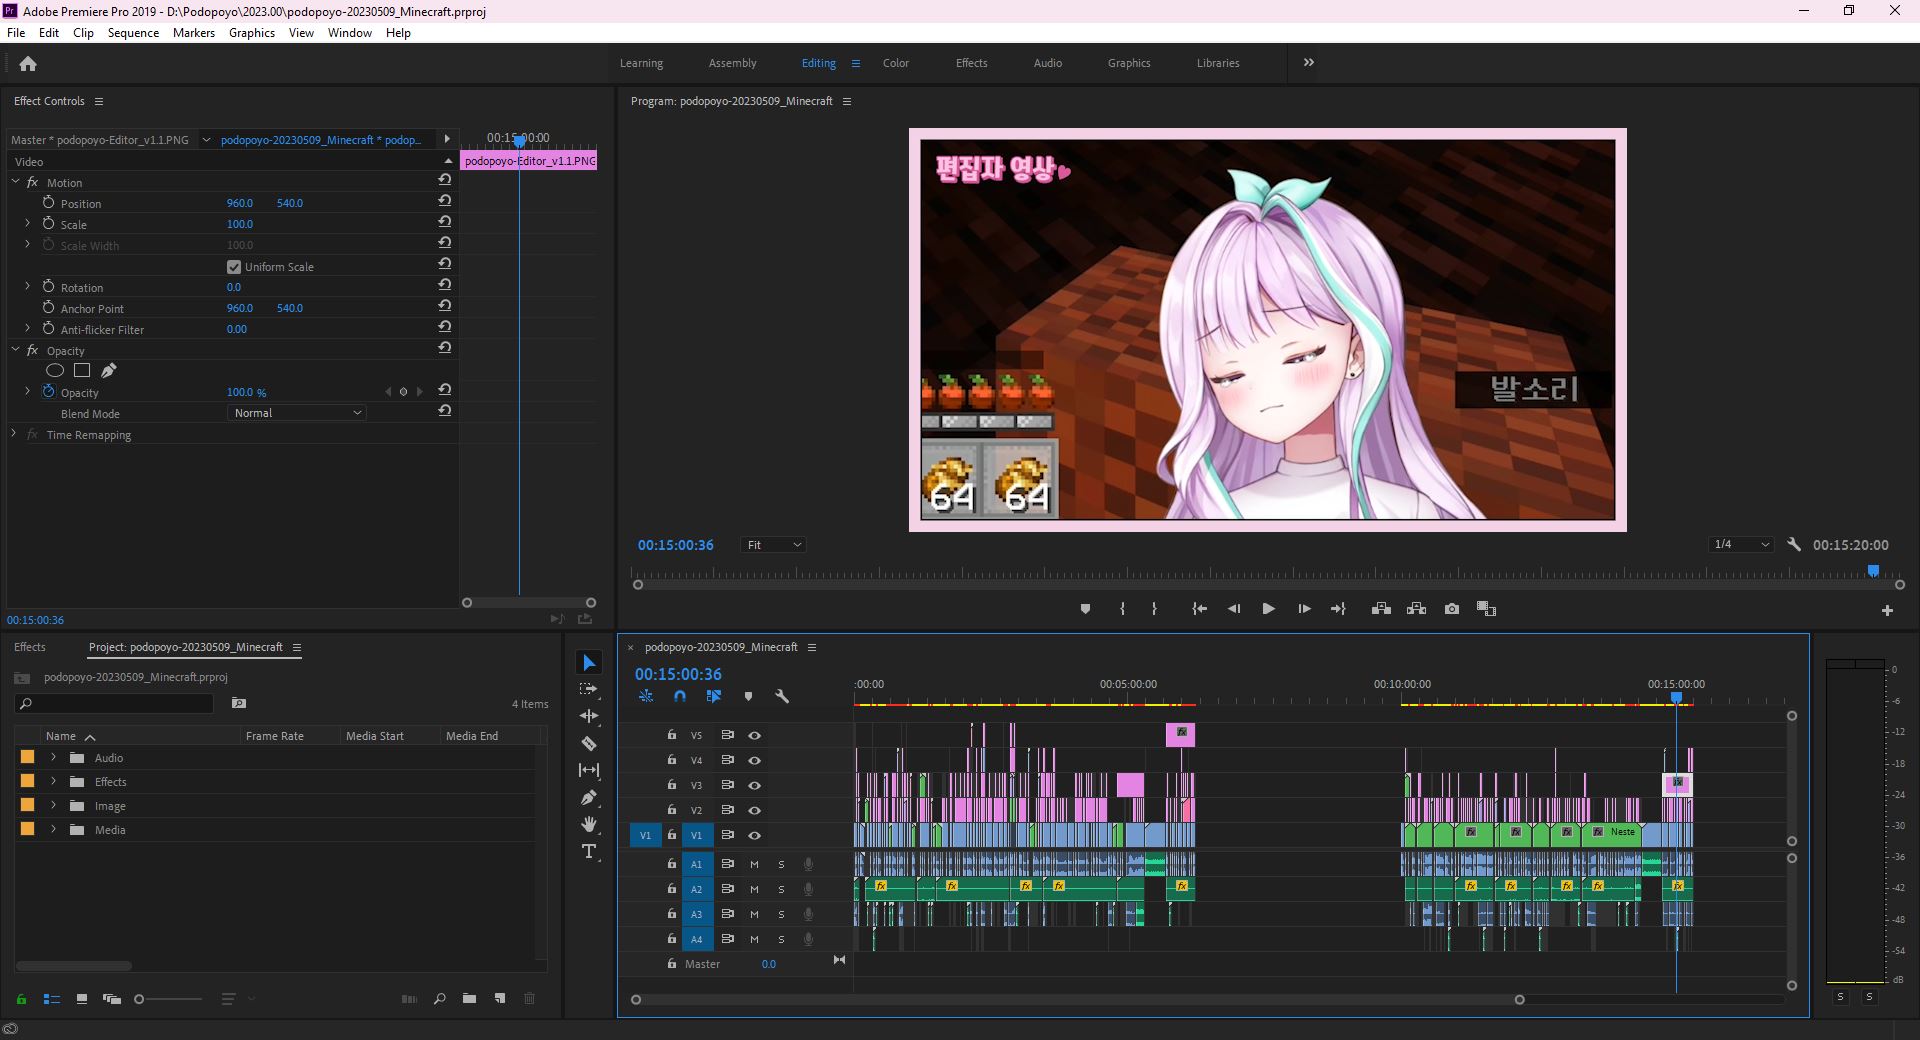Reset Position parameter
Image resolution: width=1920 pixels, height=1040 pixels.
pos(445,201)
